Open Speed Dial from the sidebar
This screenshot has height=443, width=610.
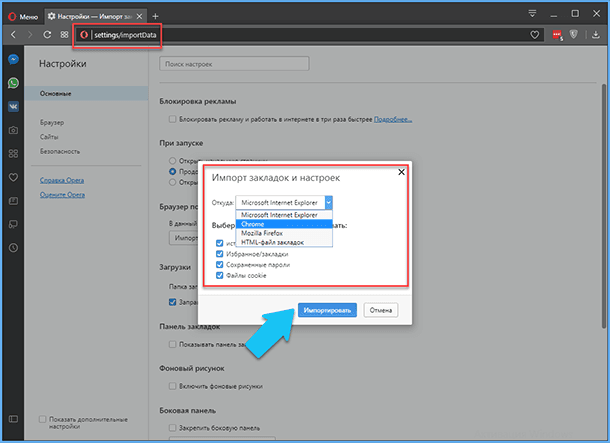pos(13,154)
